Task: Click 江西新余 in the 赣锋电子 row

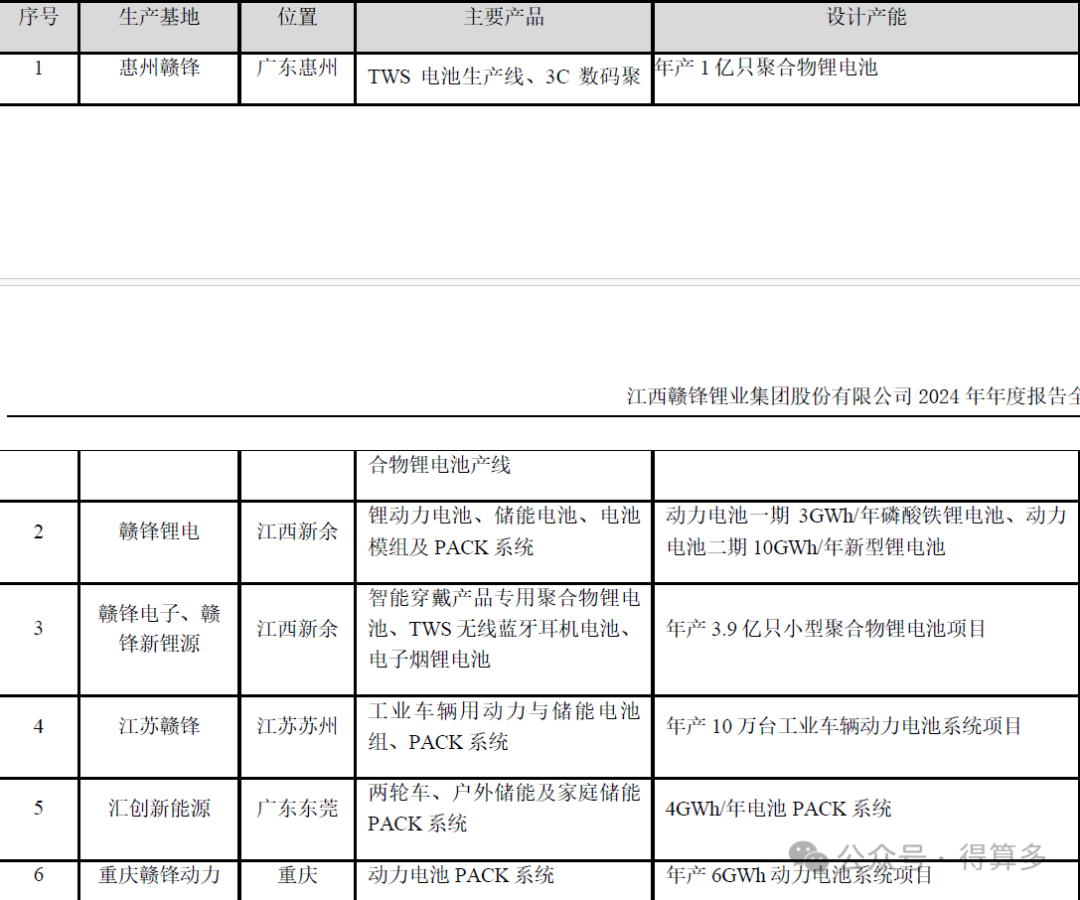Action: pos(297,640)
